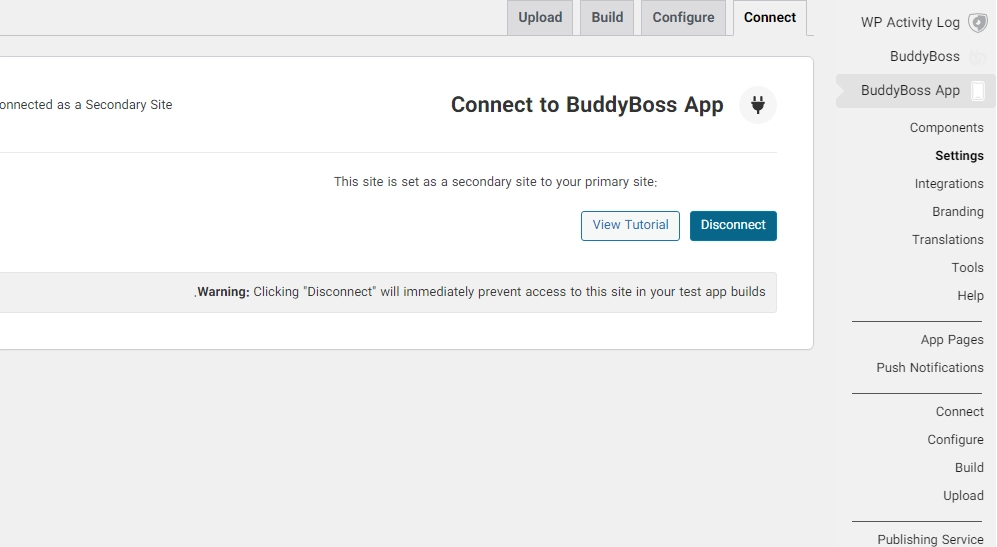
Task: Click the faint BuddyBoss logo icon in sidebar
Action: pyautogui.click(x=977, y=57)
